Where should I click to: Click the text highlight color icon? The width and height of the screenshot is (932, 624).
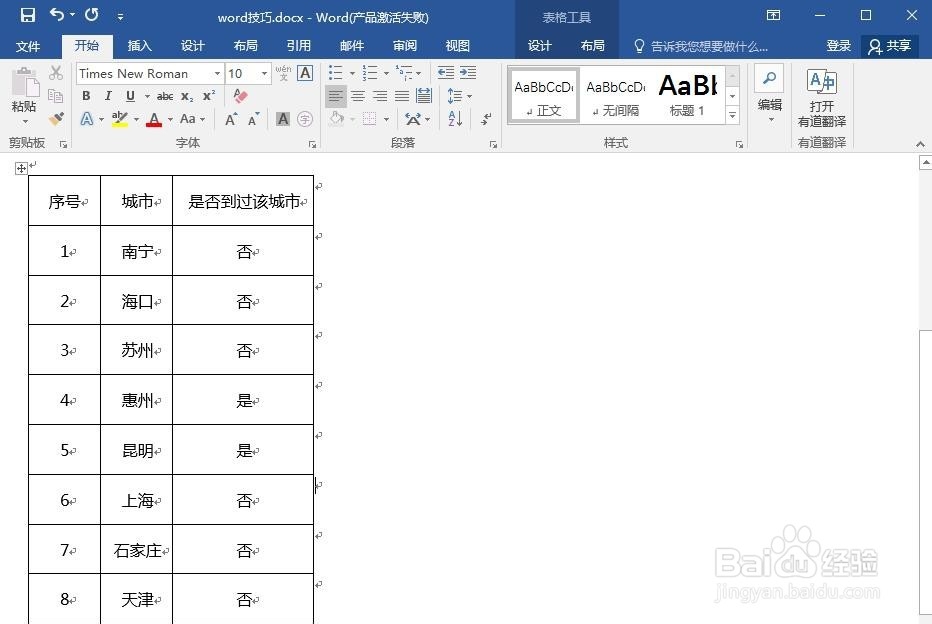tap(119, 119)
